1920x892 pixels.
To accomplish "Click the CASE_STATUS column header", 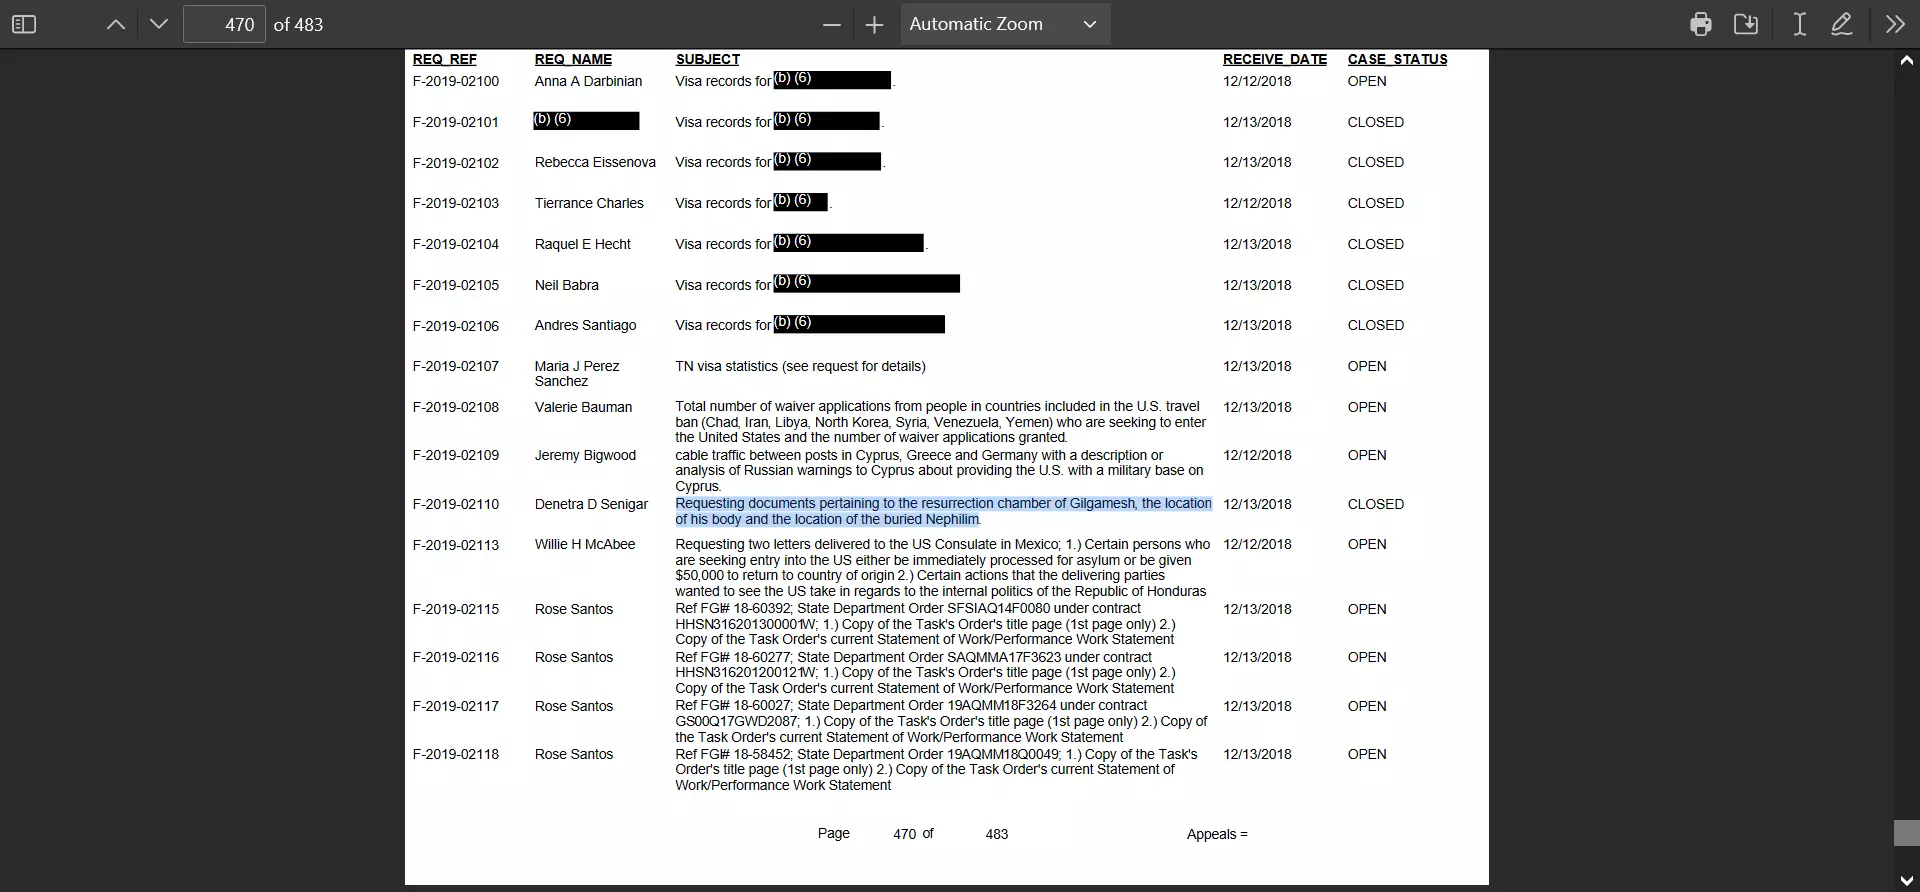I will (x=1397, y=59).
